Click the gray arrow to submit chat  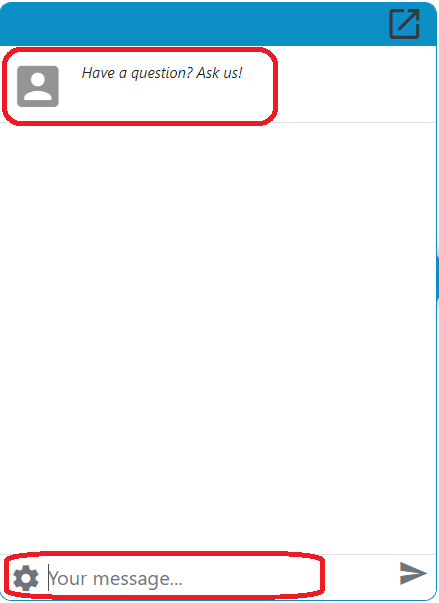pos(413,573)
